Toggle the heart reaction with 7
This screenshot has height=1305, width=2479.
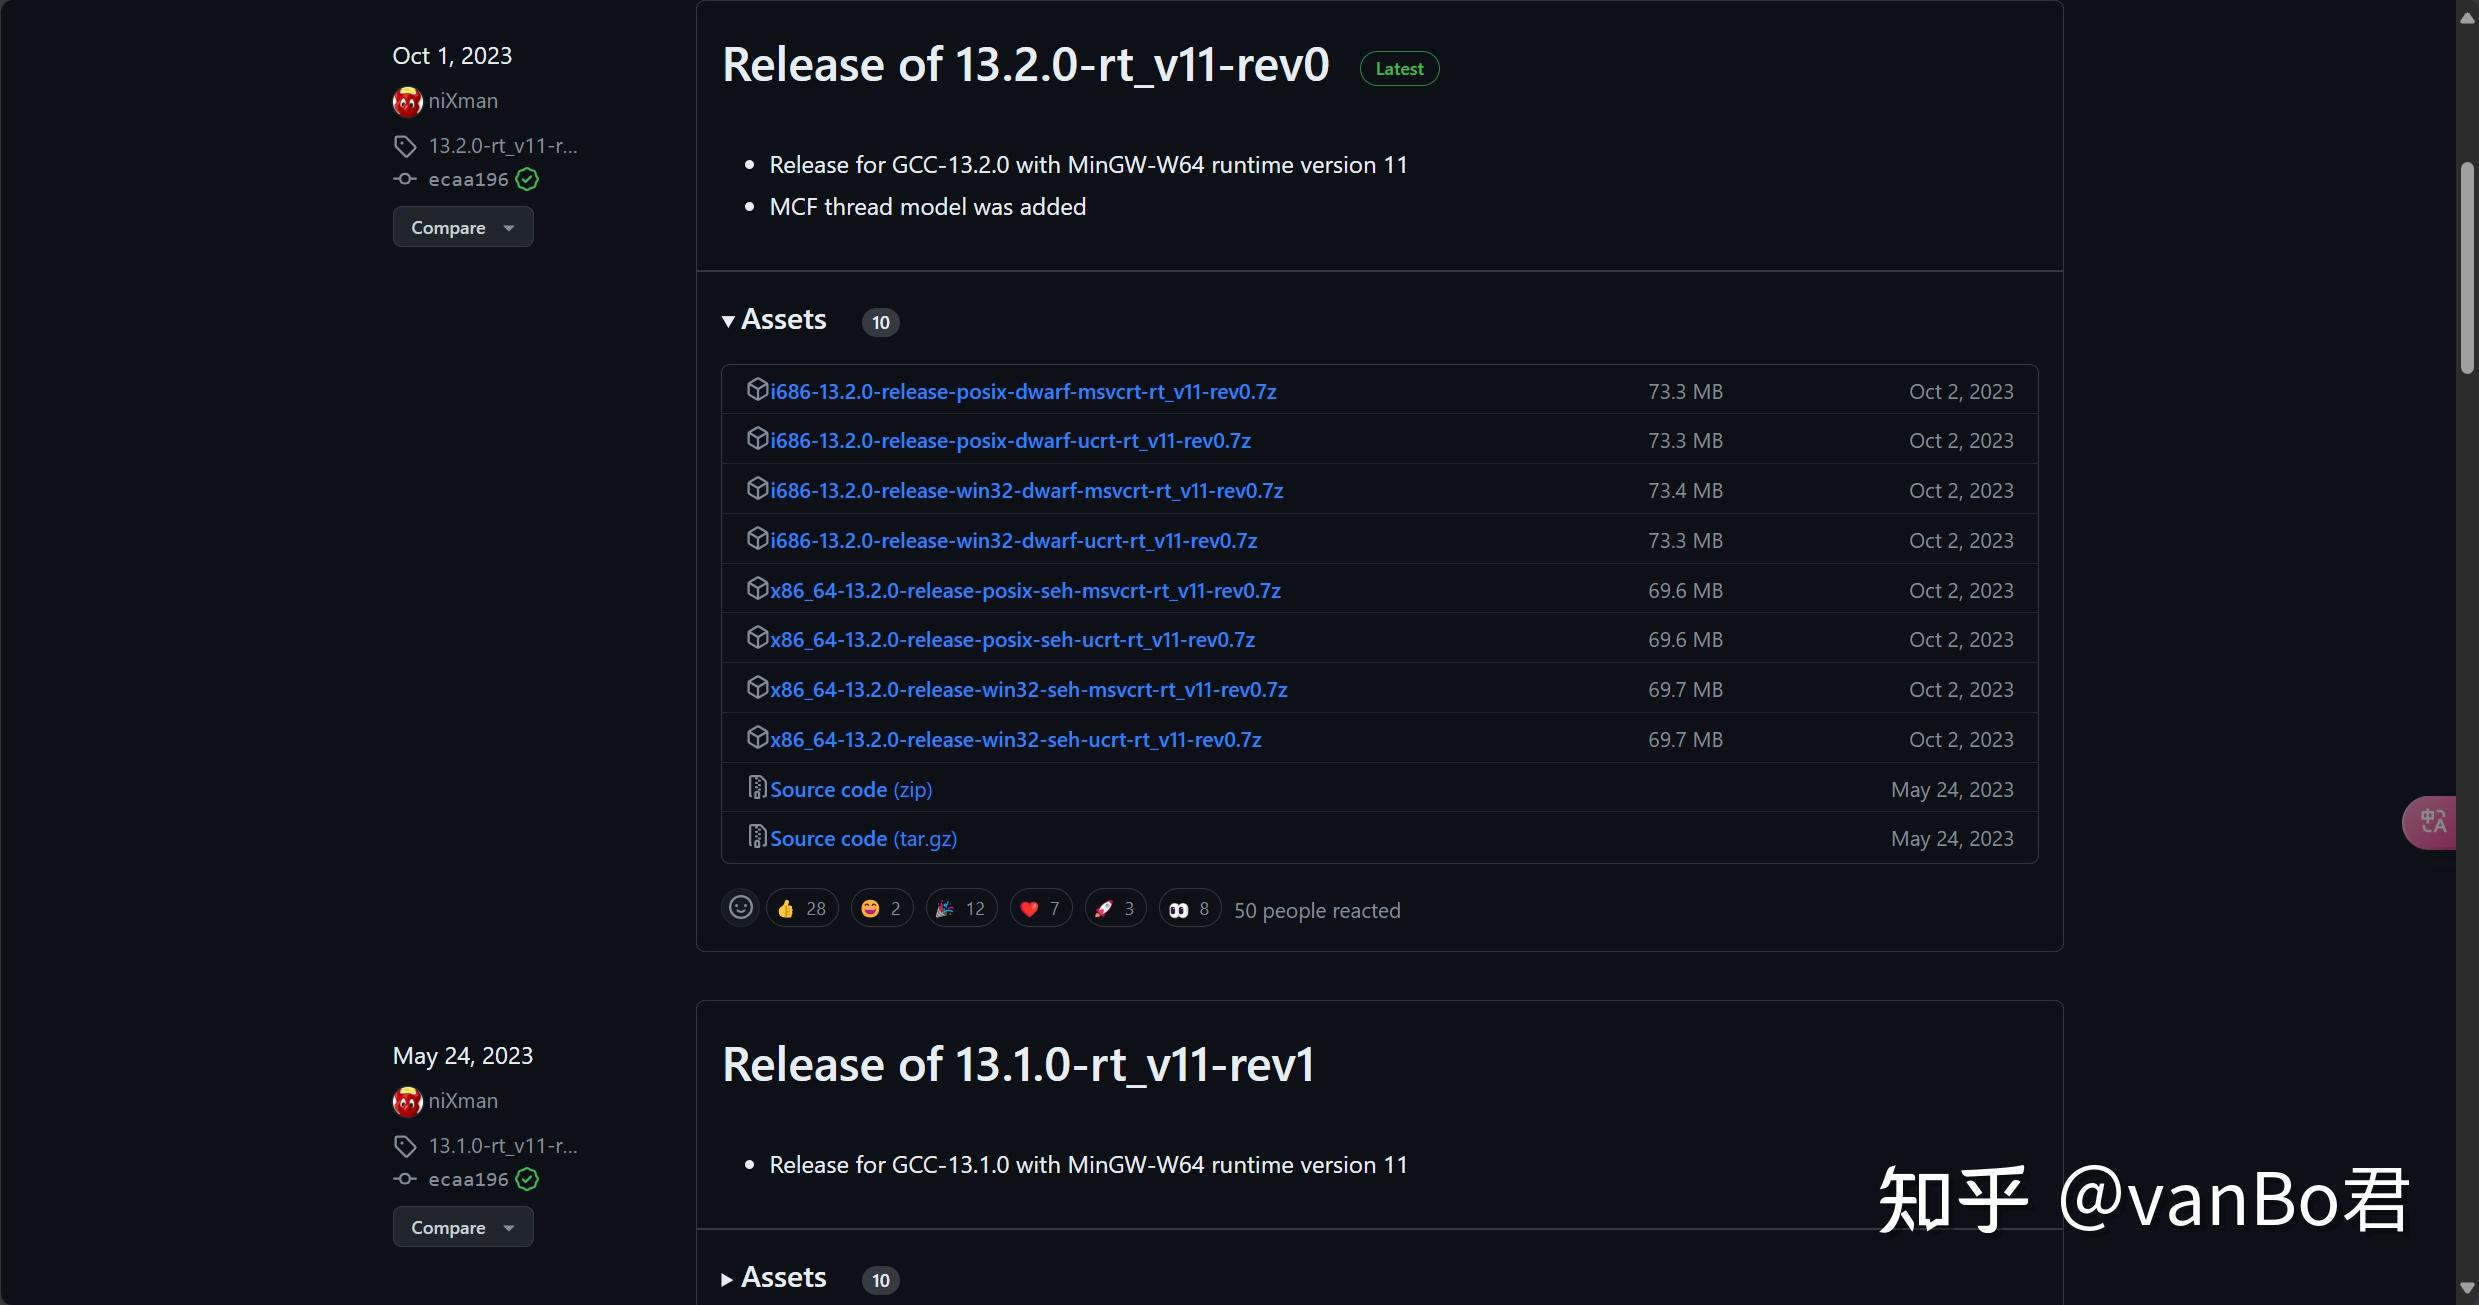point(1040,908)
